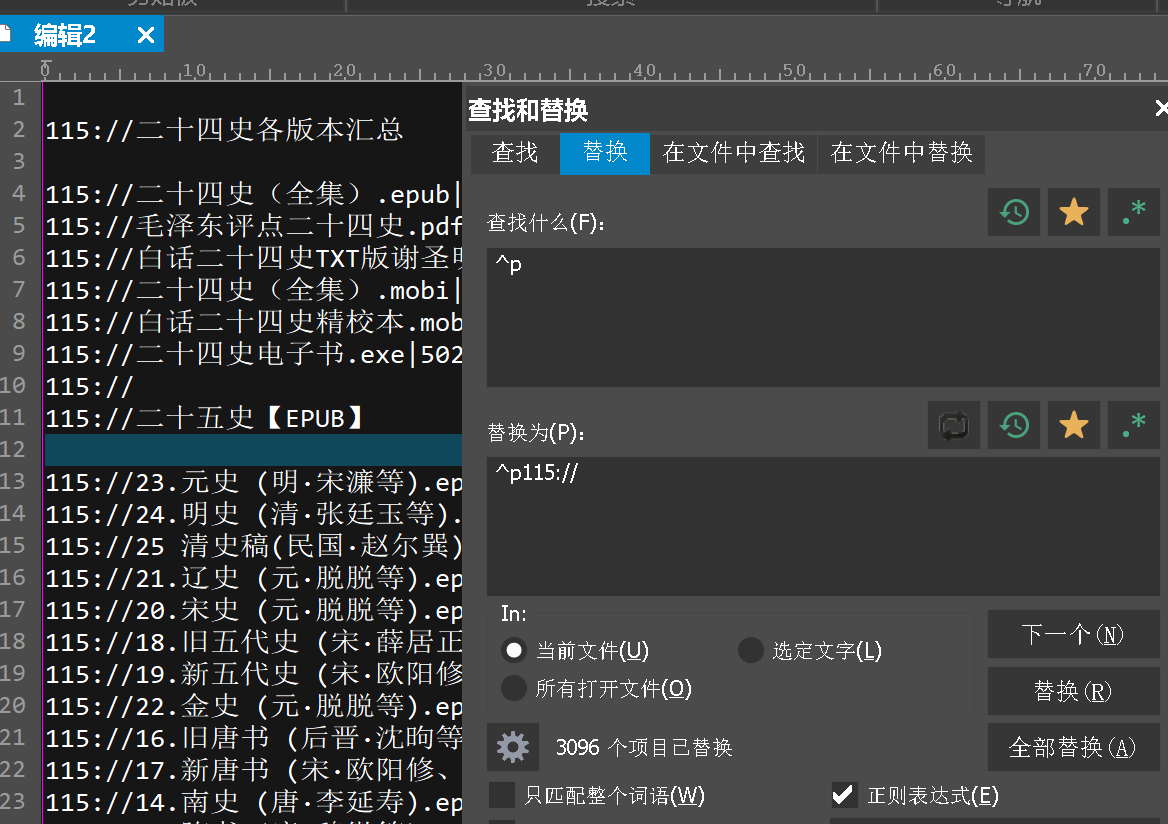Screen dimensions: 1168x824
Task: Click the 下一个 button
Action: tap(1073, 635)
